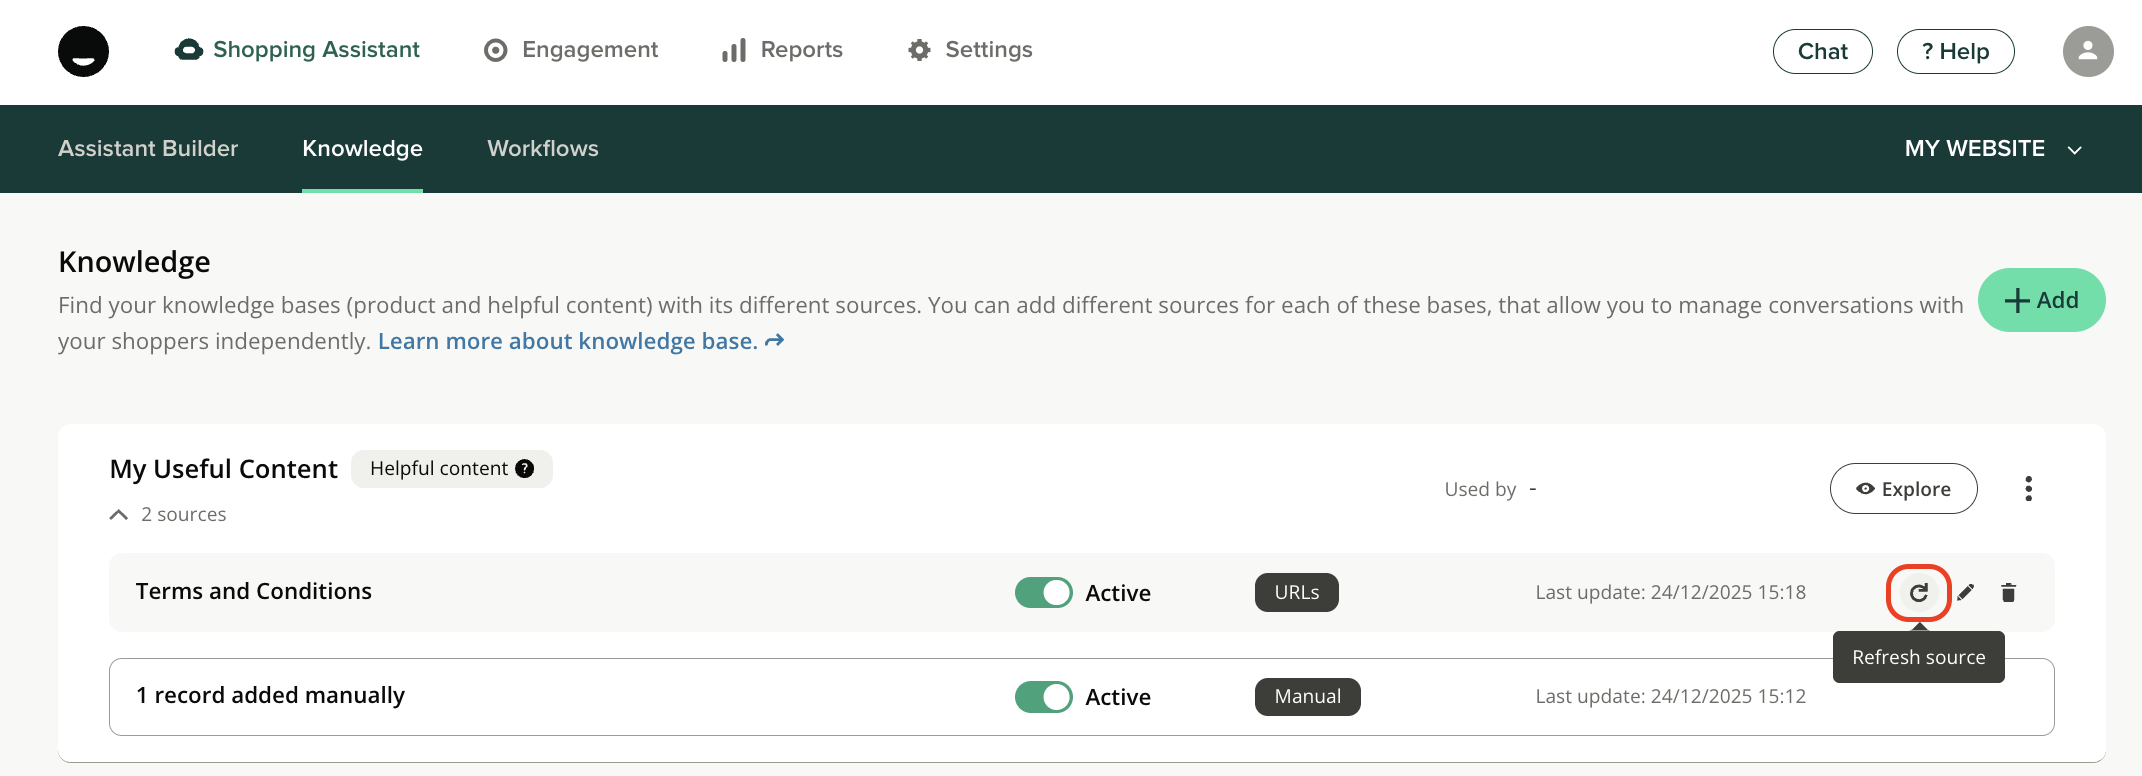The image size is (2142, 776).
Task: Switch to the Workflows tab
Action: tap(542, 149)
